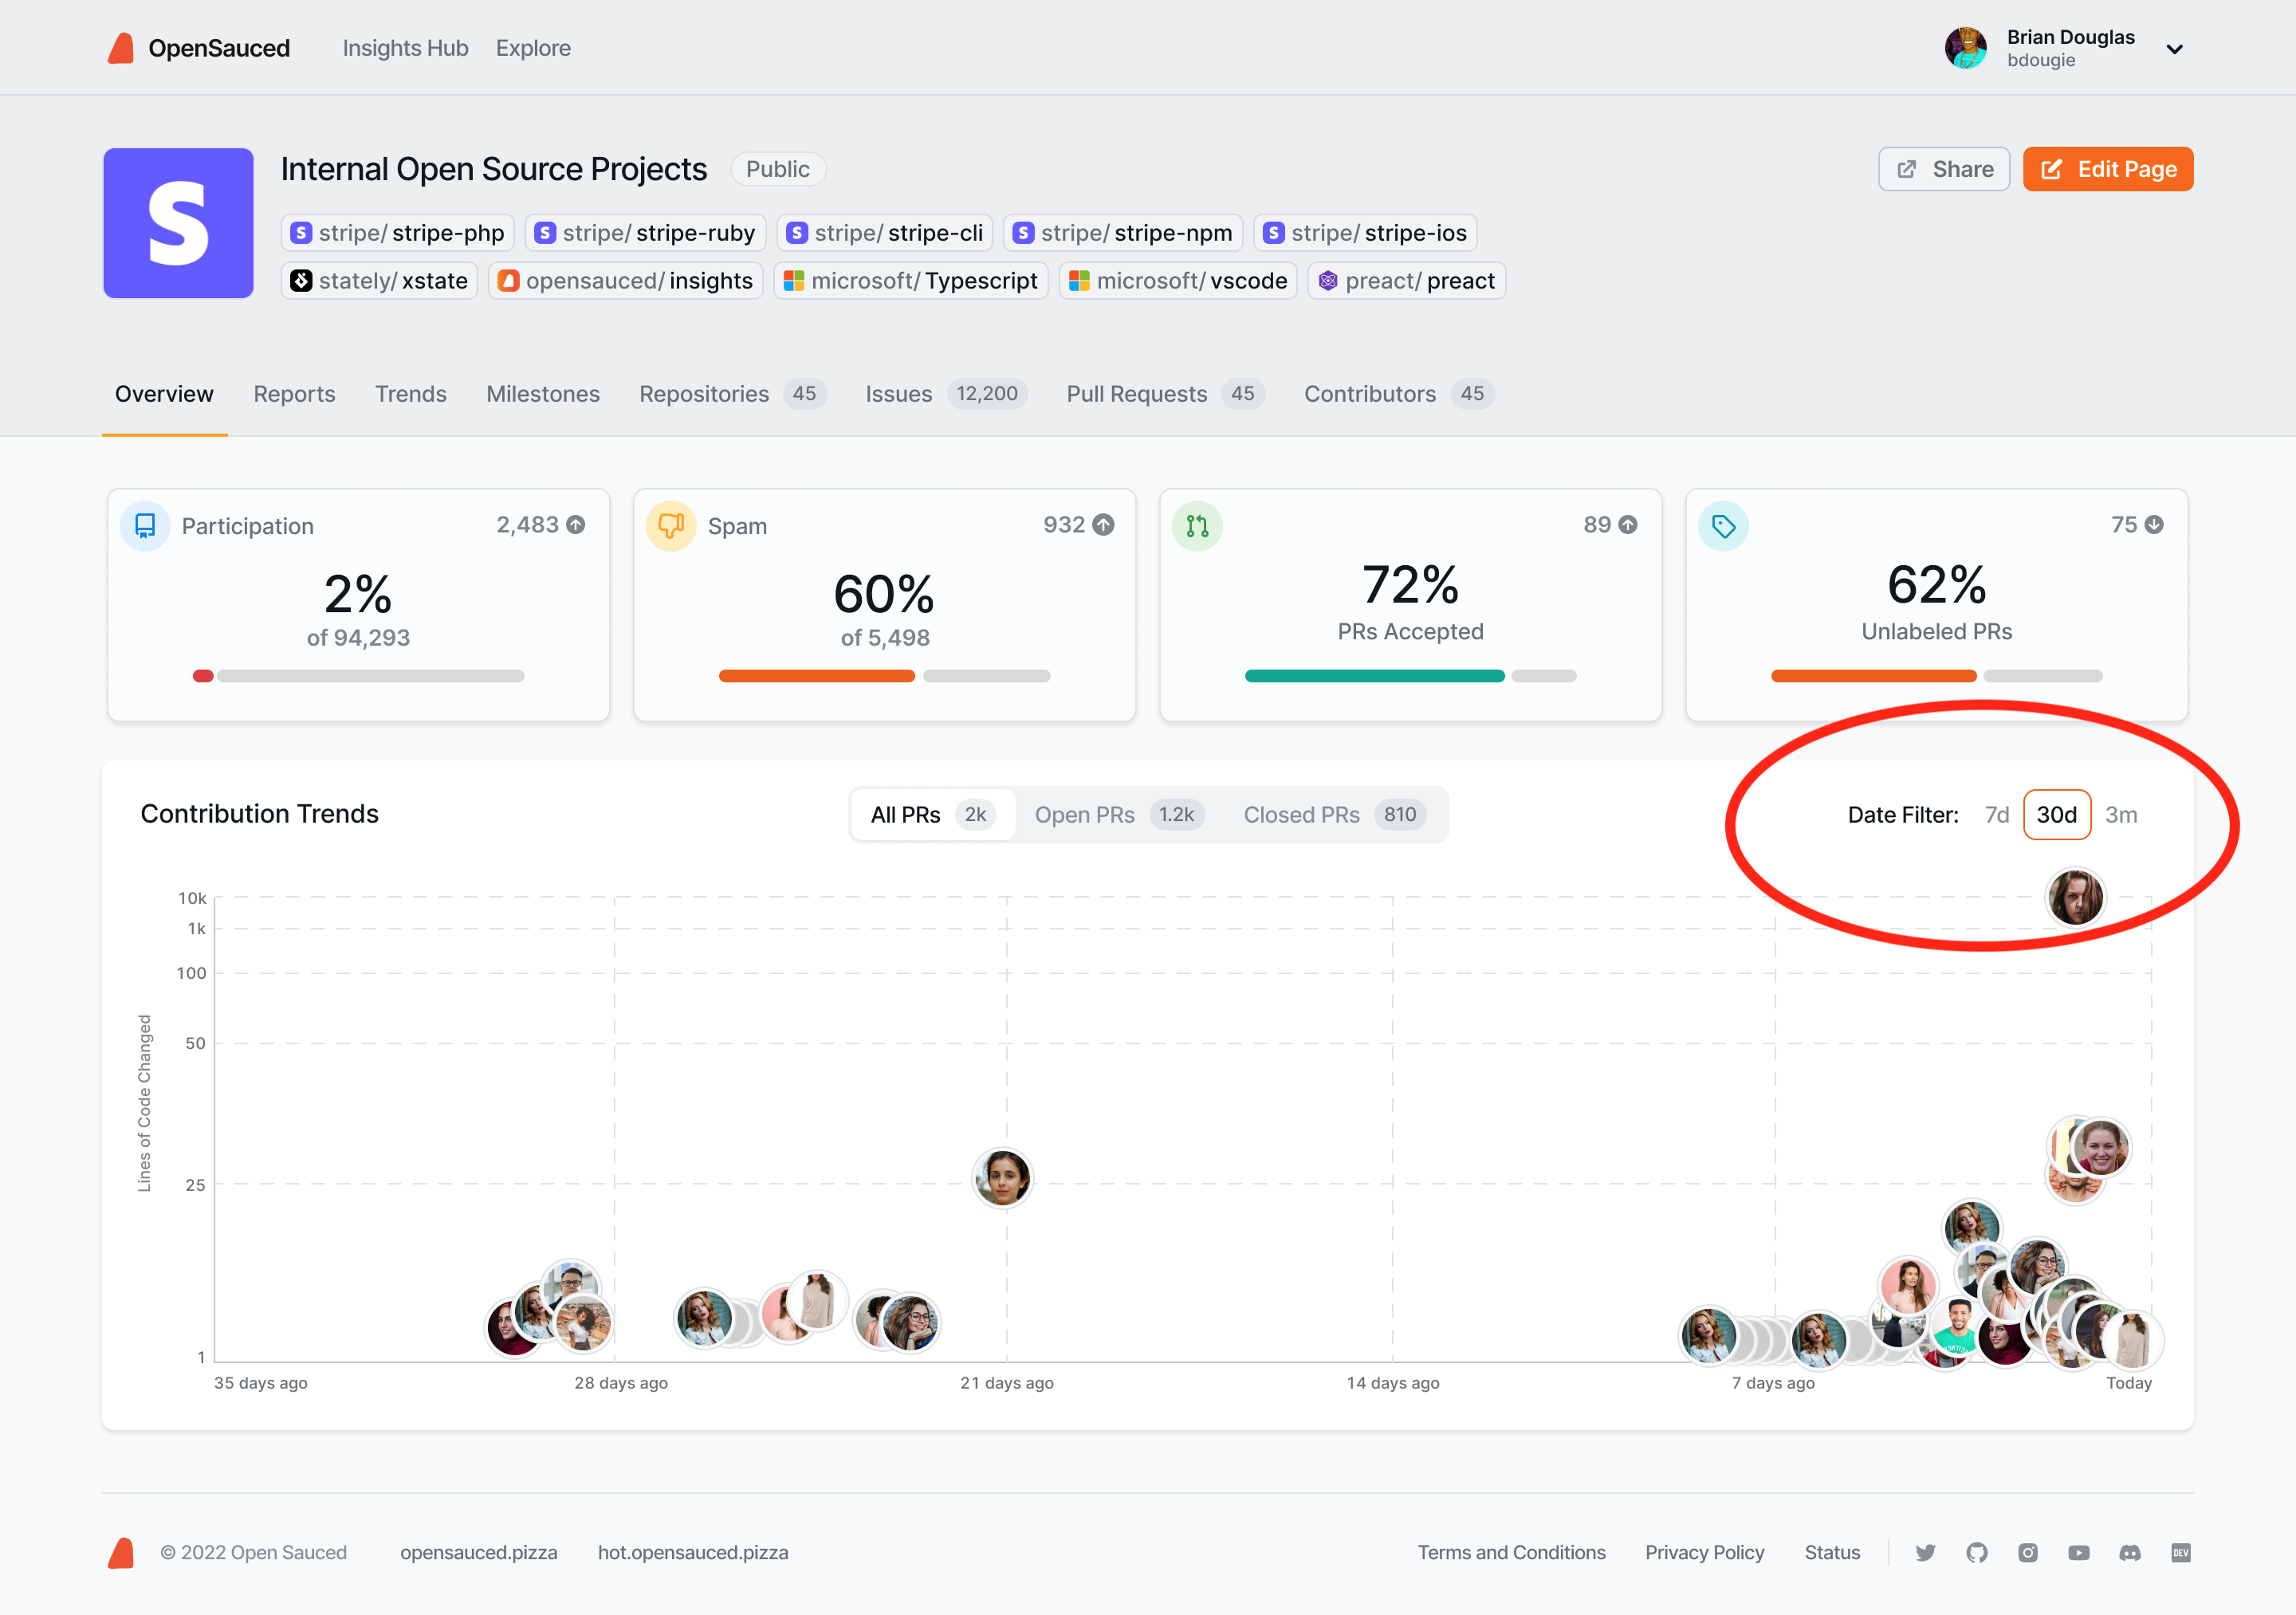Open the Contributors tab
2296x1615 pixels.
pos(1399,394)
